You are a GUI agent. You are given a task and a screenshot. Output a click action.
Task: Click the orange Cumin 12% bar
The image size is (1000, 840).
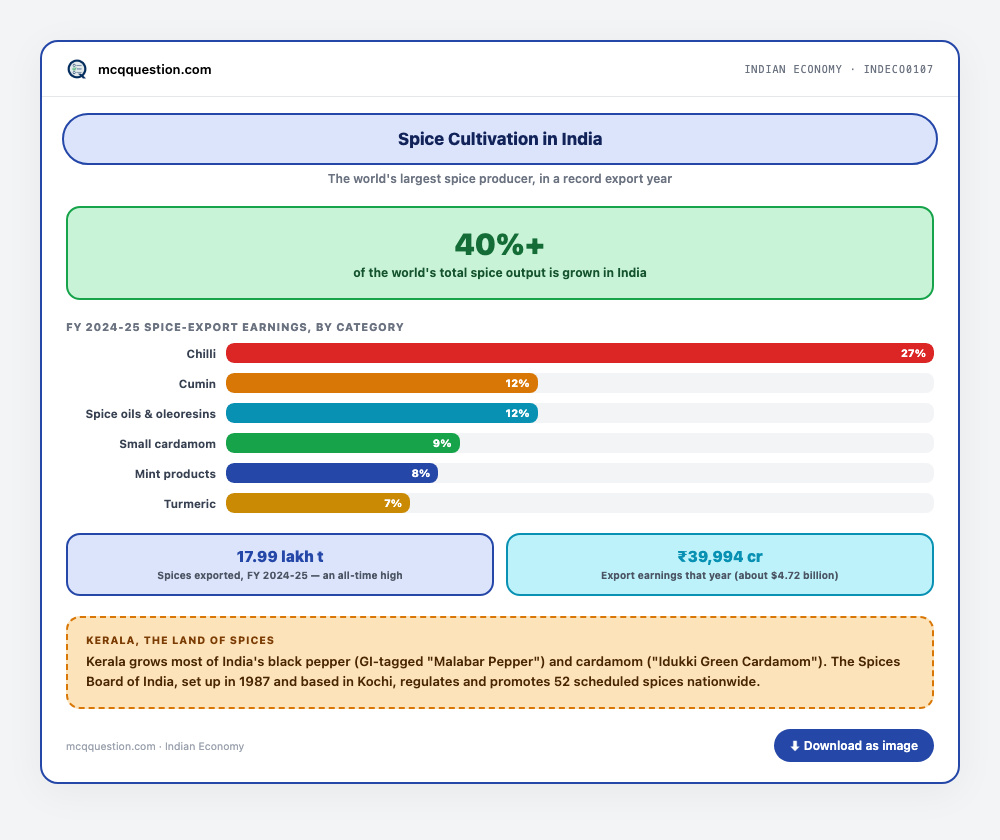[382, 383]
